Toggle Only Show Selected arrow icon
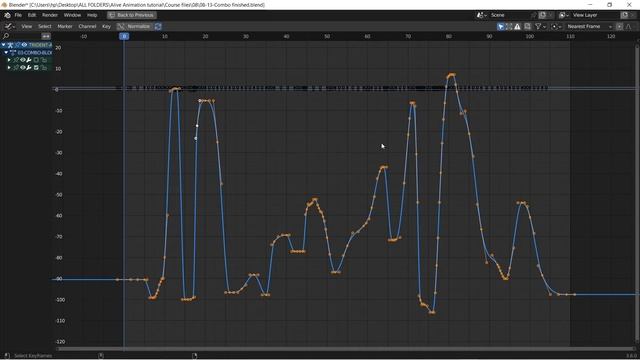 pyautogui.click(x=501, y=27)
